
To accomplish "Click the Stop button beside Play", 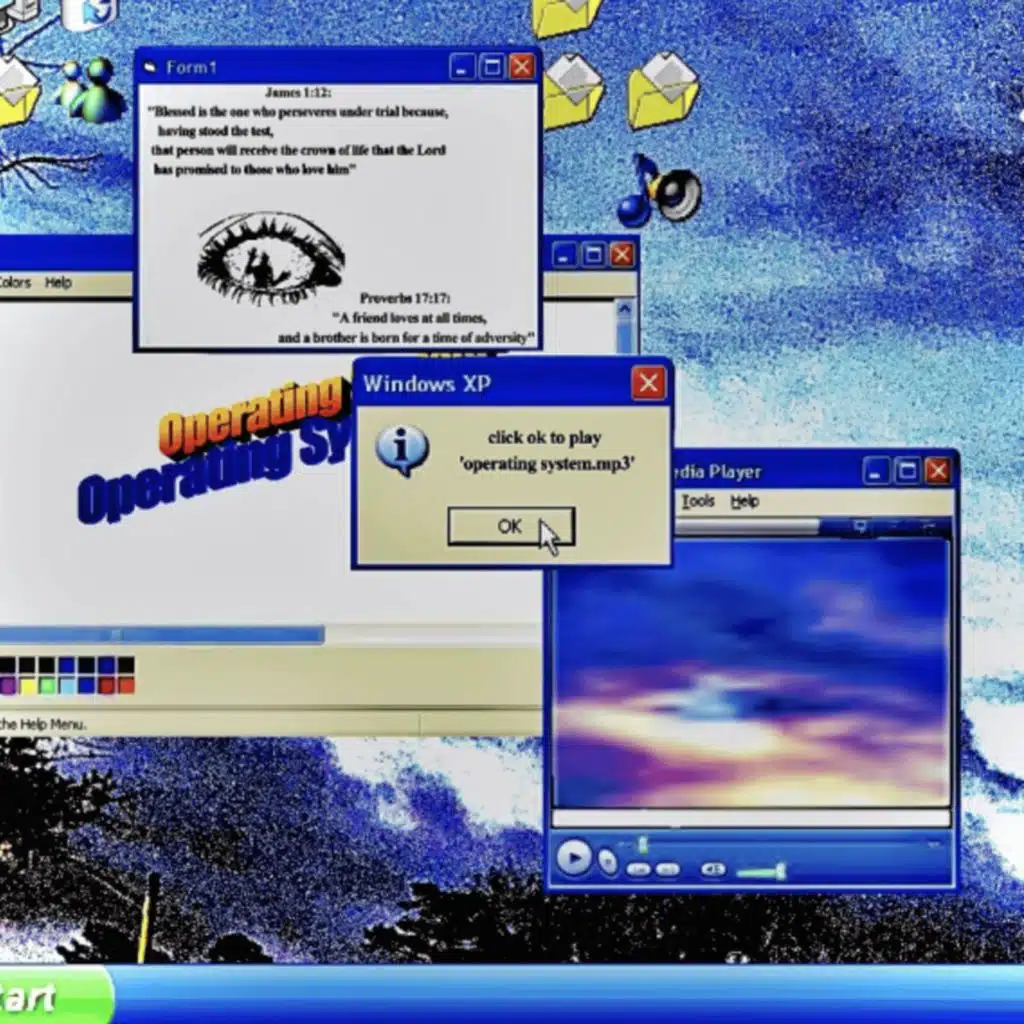I will point(607,861).
